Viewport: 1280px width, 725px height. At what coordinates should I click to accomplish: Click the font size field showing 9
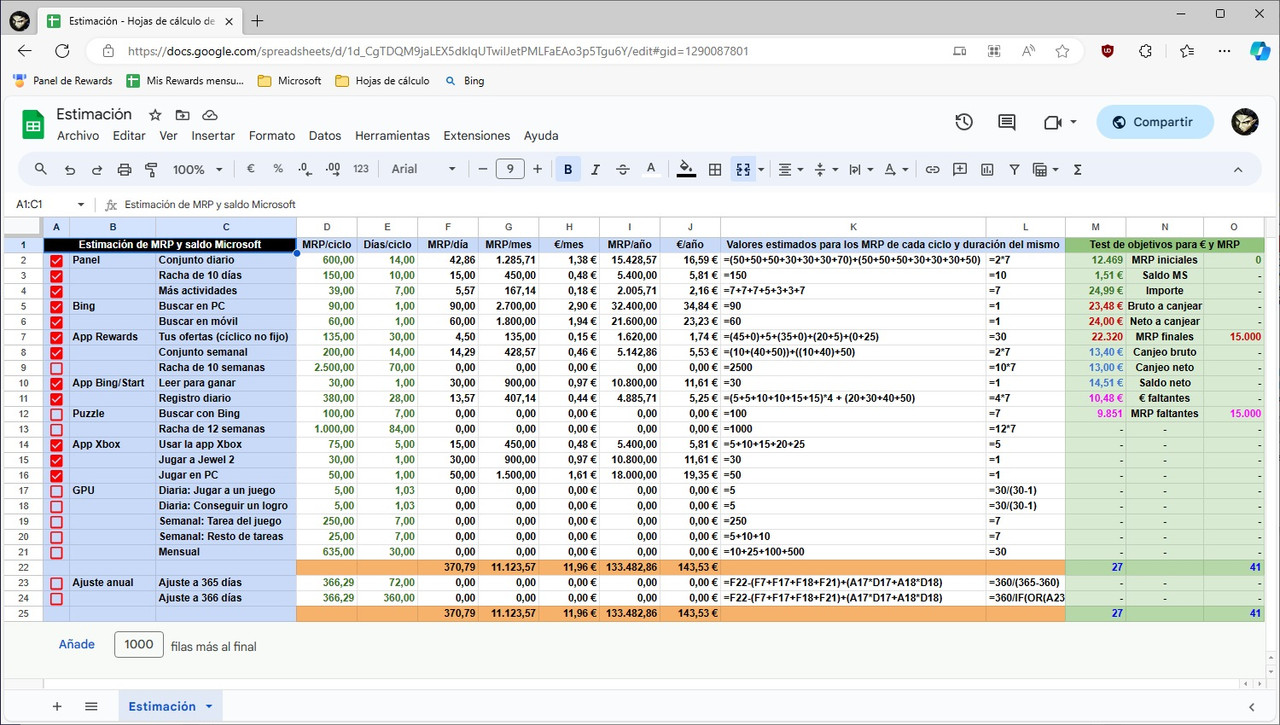510,169
